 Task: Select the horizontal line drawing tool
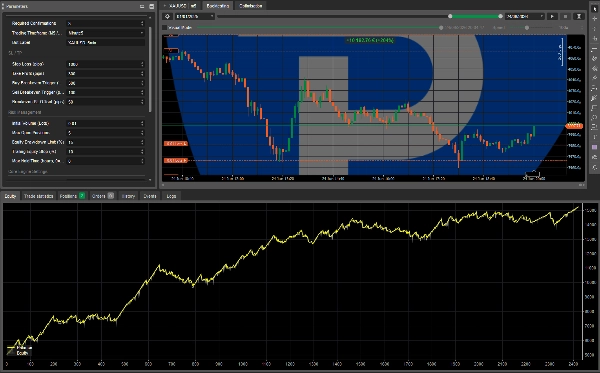point(594,49)
